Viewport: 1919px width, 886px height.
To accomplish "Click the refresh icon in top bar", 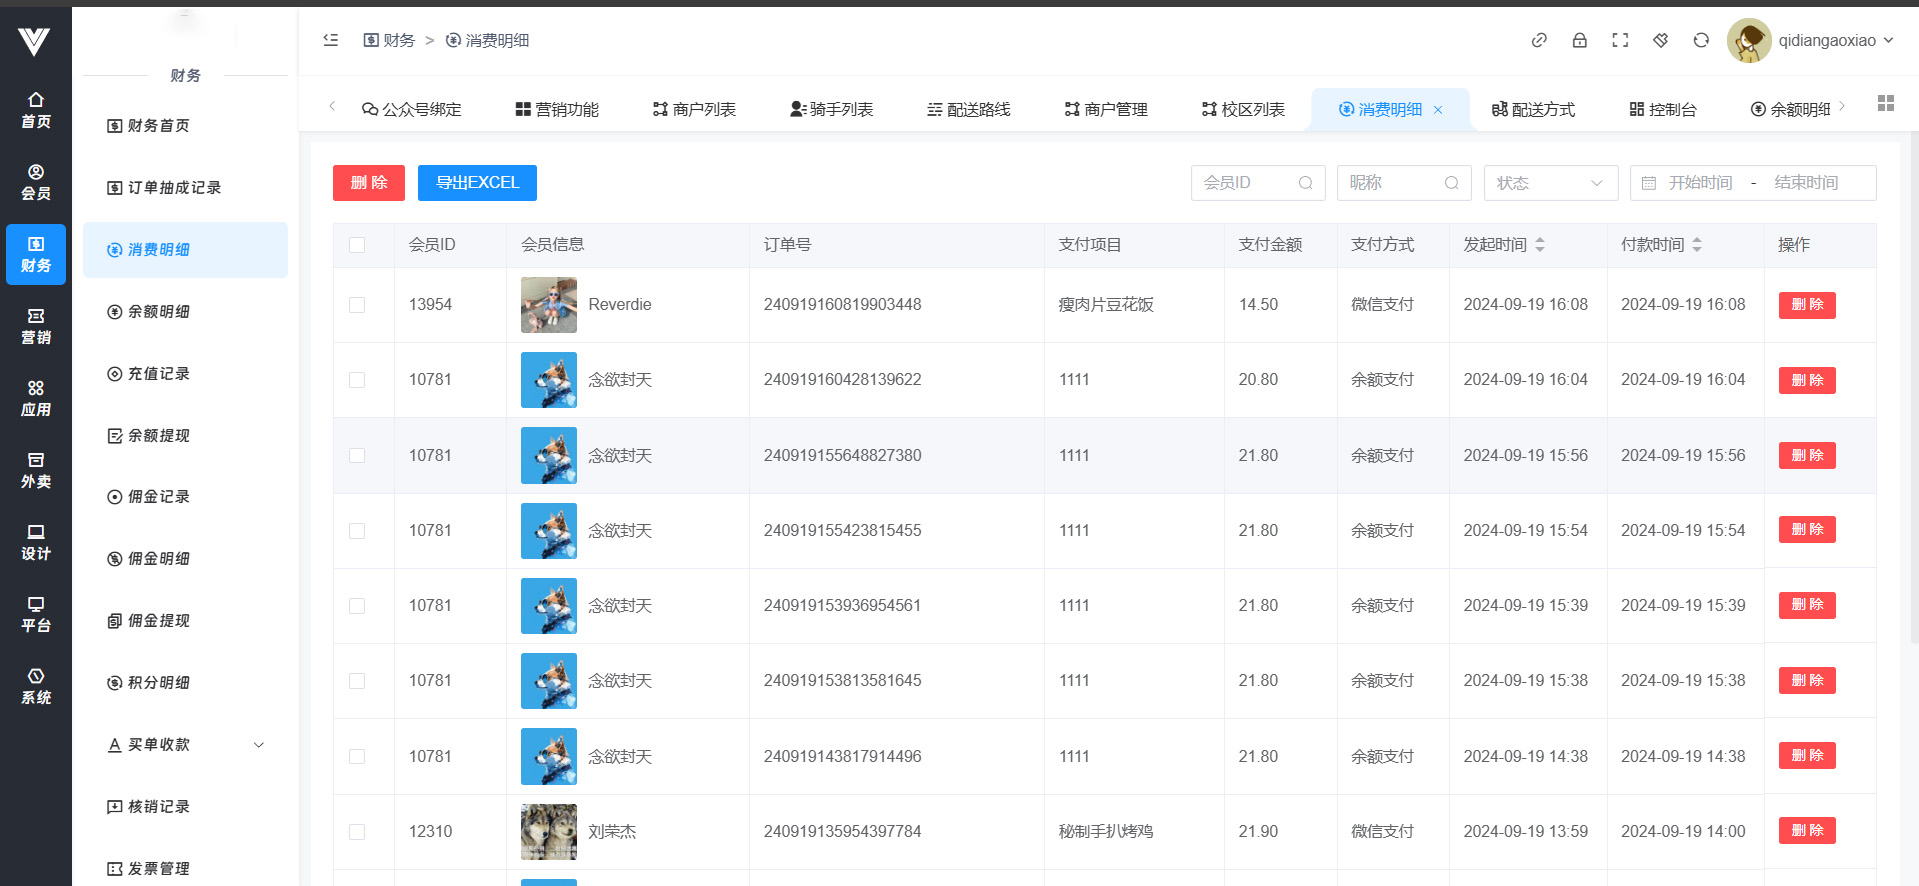I will click(x=1700, y=40).
